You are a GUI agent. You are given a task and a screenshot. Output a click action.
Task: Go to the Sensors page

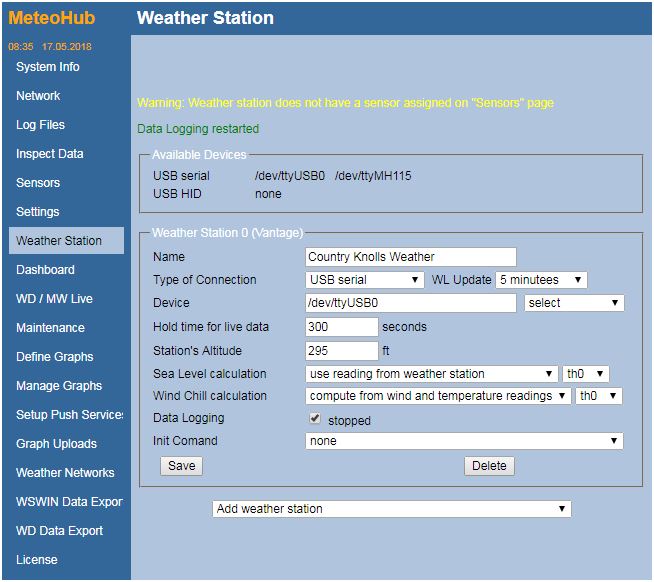(x=38, y=183)
